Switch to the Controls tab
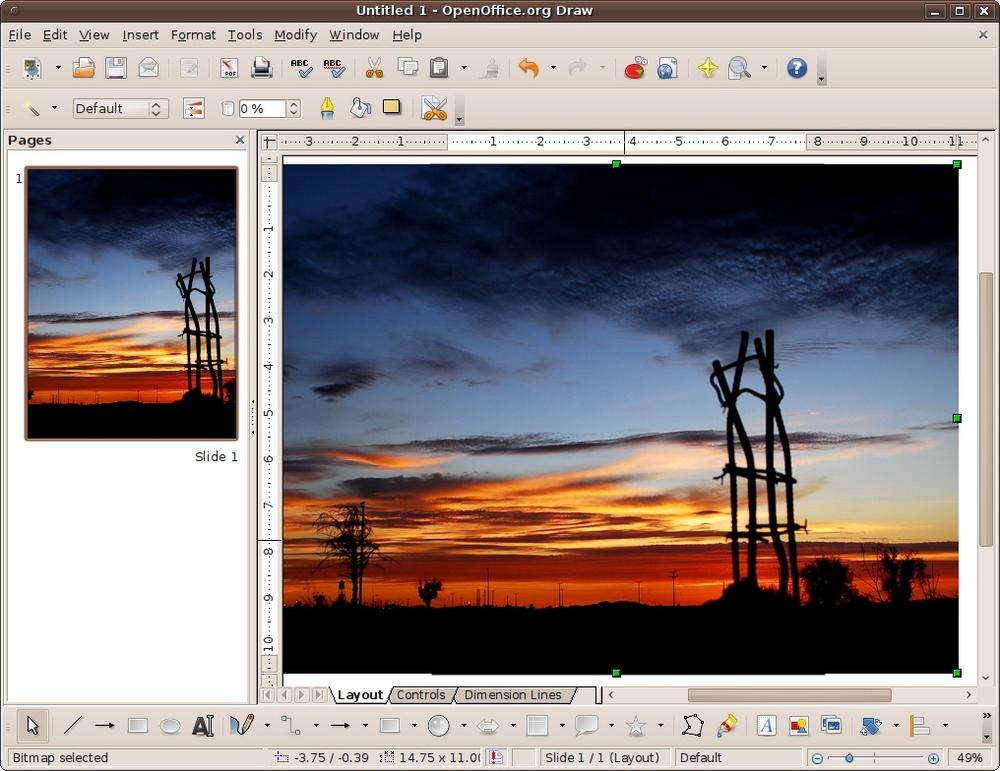 (421, 694)
